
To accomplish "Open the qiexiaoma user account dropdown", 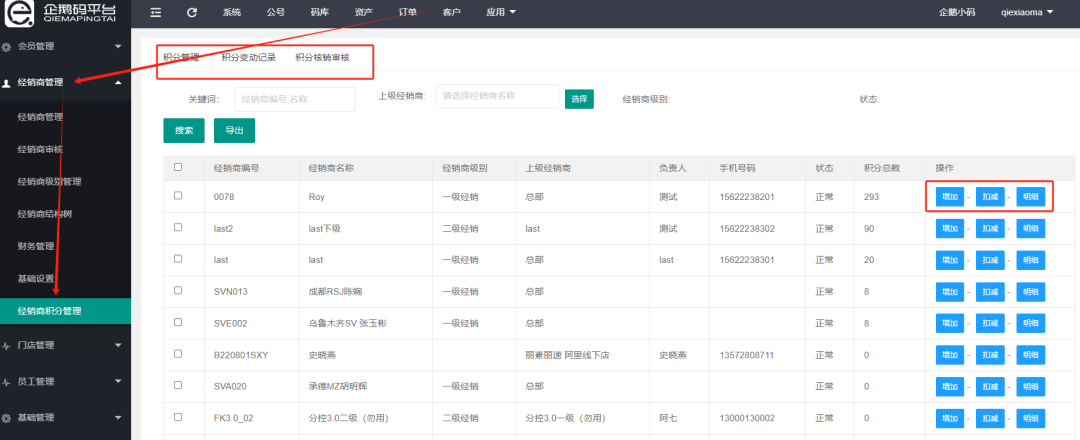I will [x=1027, y=12].
